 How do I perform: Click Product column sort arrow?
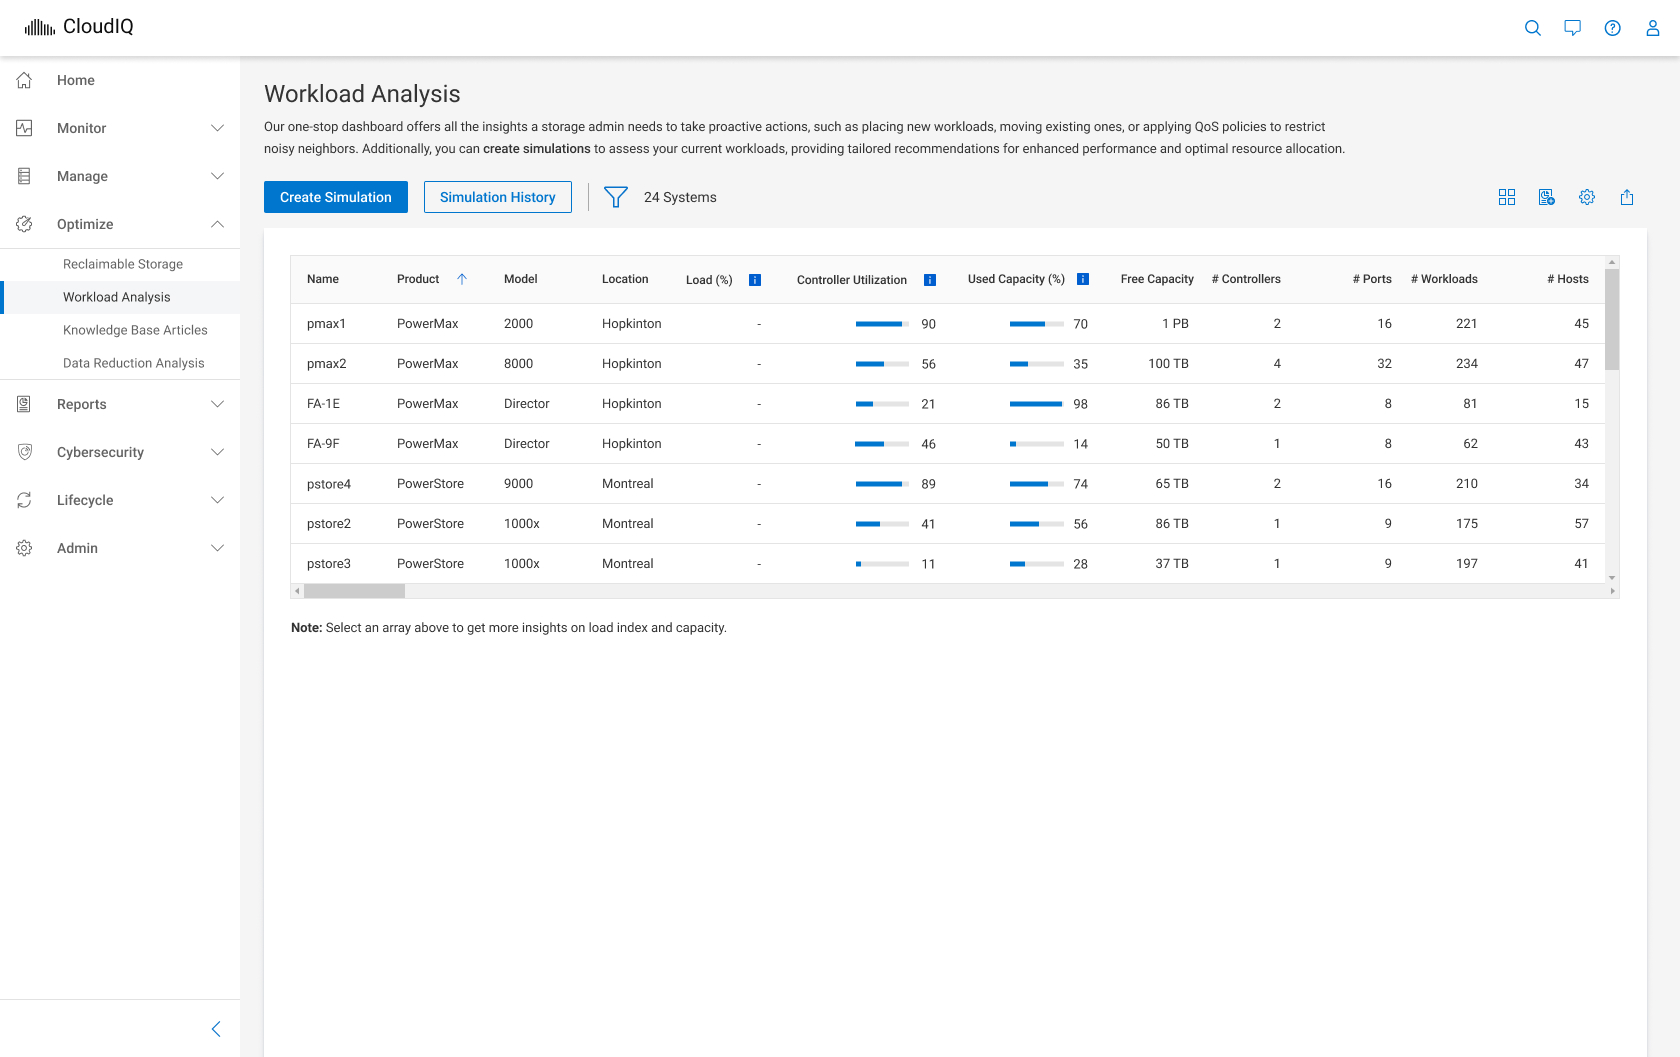(462, 279)
